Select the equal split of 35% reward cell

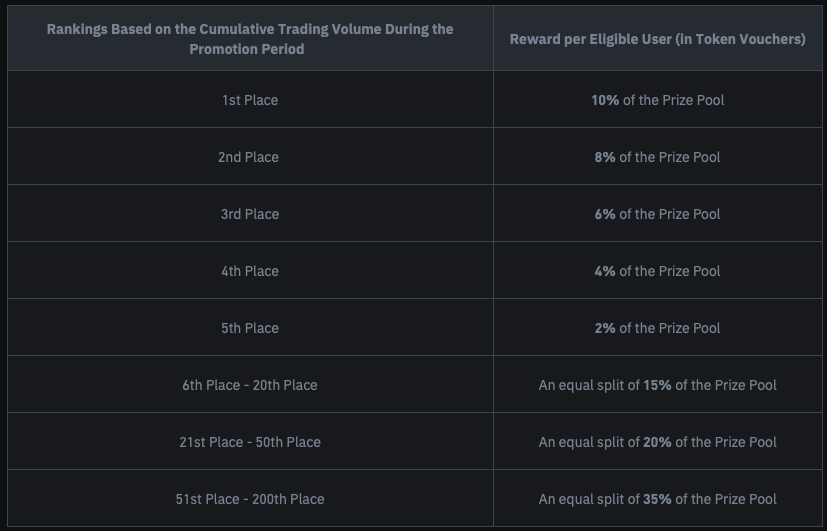[x=657, y=499]
